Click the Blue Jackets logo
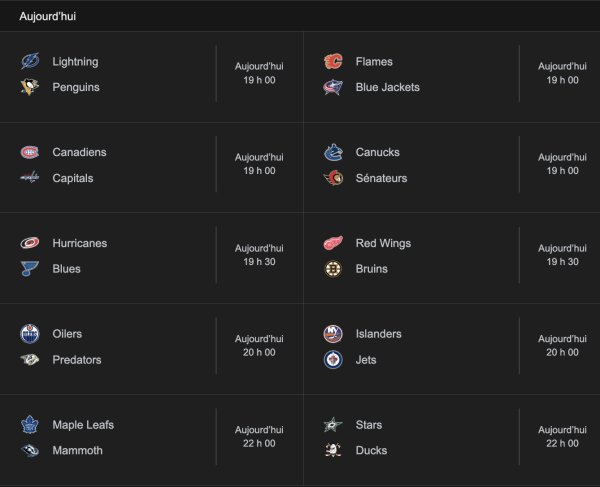Screen dimensions: 600x487 coord(332,87)
